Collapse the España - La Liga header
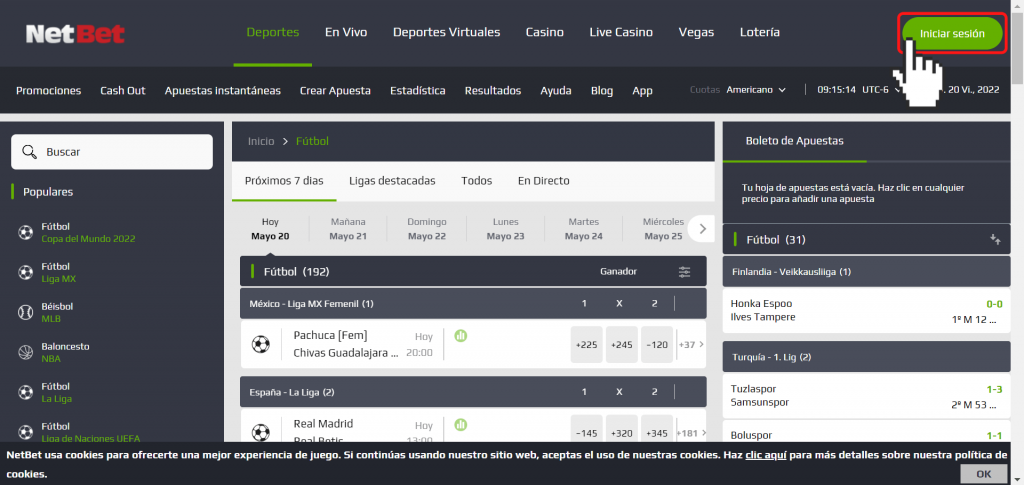 [473, 392]
